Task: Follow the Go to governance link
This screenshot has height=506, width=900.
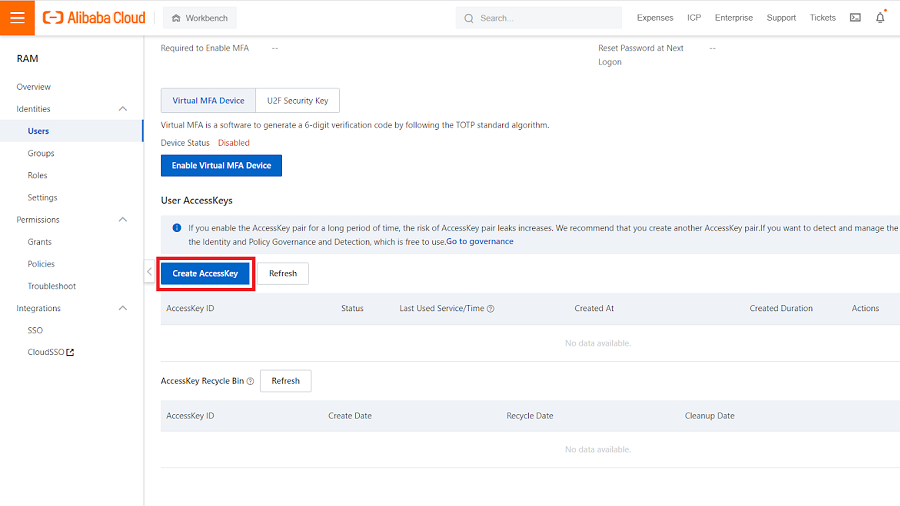Action: 480,242
